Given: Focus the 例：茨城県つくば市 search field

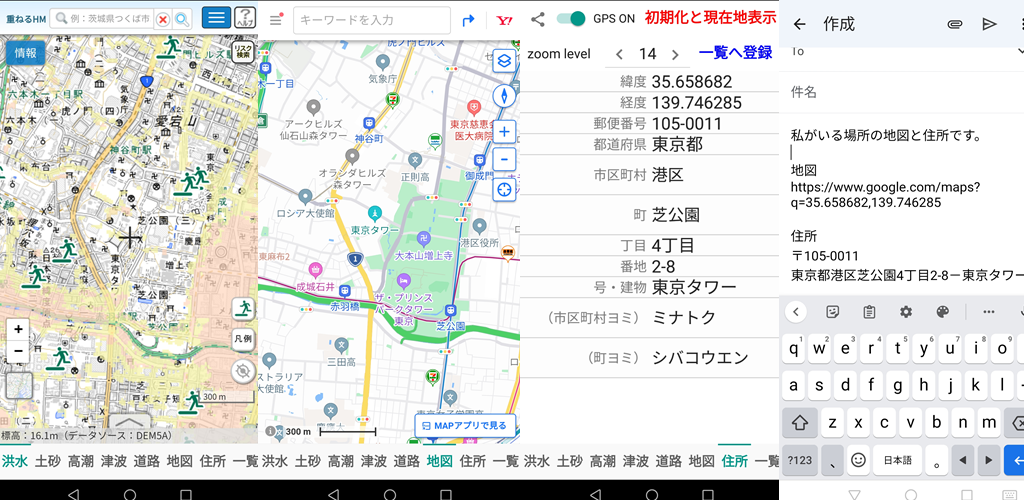Looking at the screenshot, I should pyautogui.click(x=104, y=19).
